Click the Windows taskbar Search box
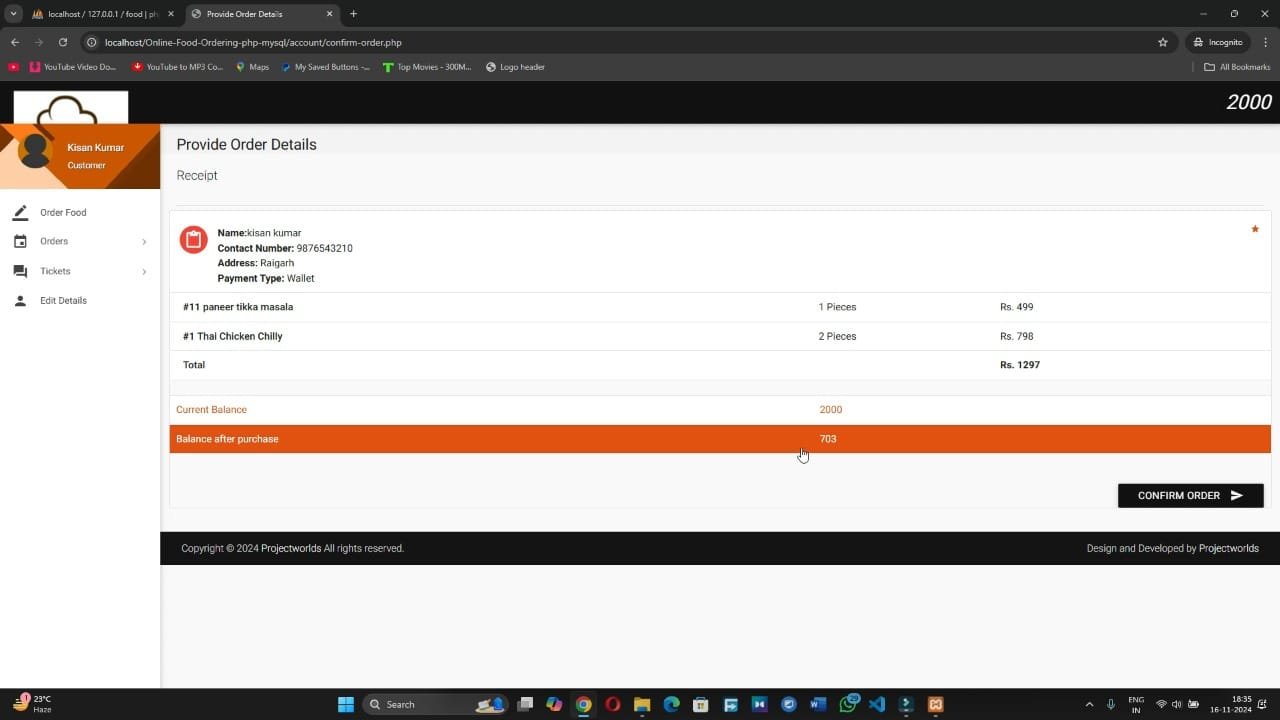Screen dimensions: 1280x720 (420, 704)
